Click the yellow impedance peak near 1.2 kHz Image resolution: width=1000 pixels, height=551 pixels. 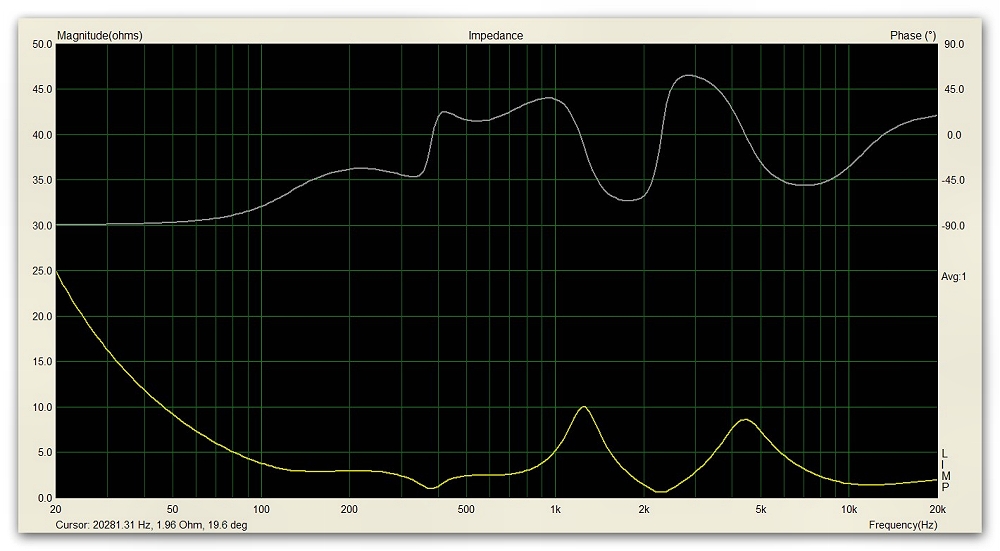[x=583, y=407]
